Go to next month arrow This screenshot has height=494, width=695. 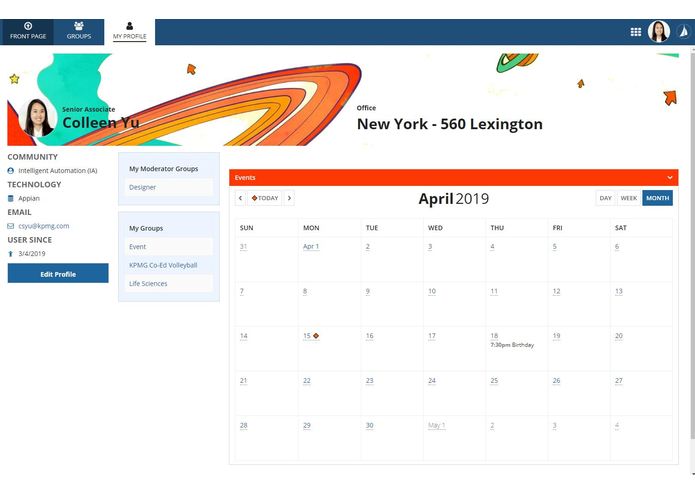pyautogui.click(x=289, y=198)
